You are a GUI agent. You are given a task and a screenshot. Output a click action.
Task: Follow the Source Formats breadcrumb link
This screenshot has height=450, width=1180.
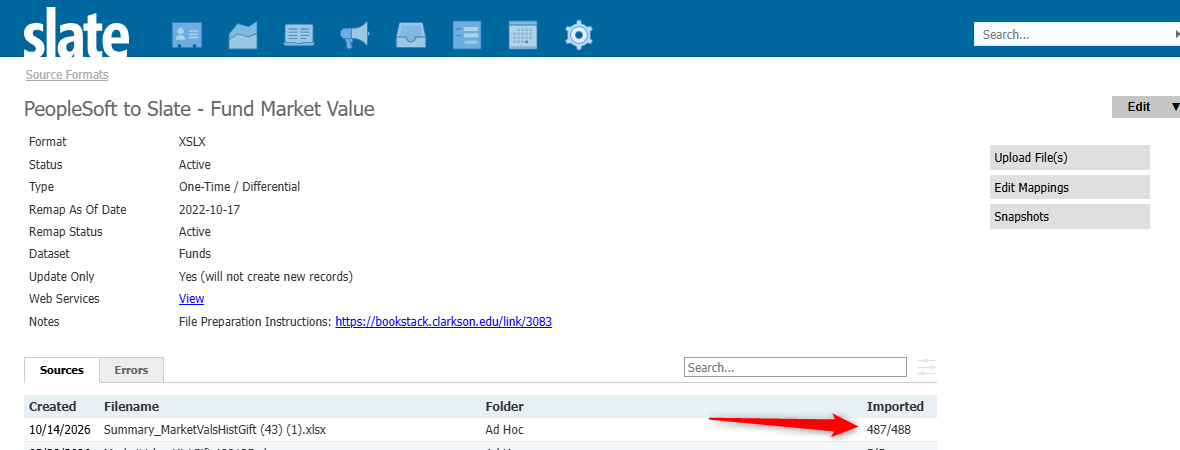click(67, 75)
